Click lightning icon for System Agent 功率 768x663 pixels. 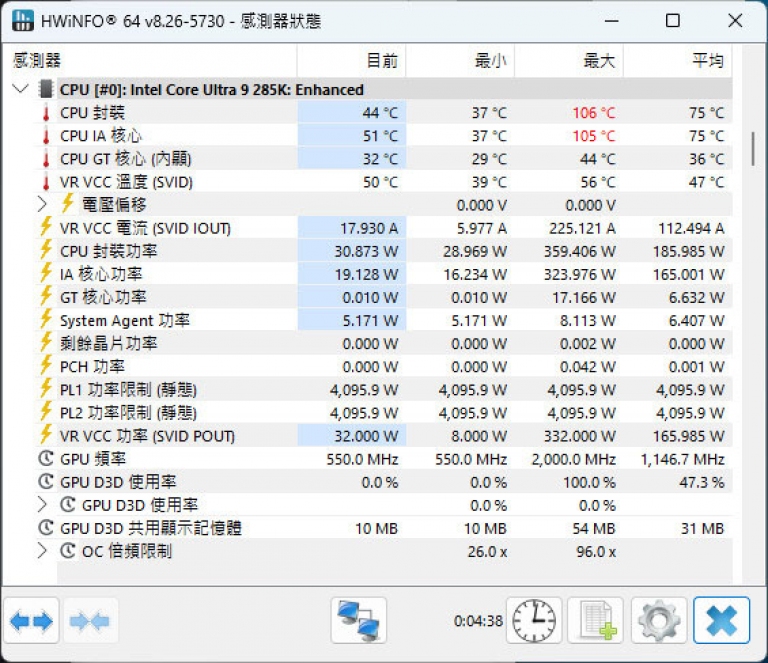(x=46, y=318)
